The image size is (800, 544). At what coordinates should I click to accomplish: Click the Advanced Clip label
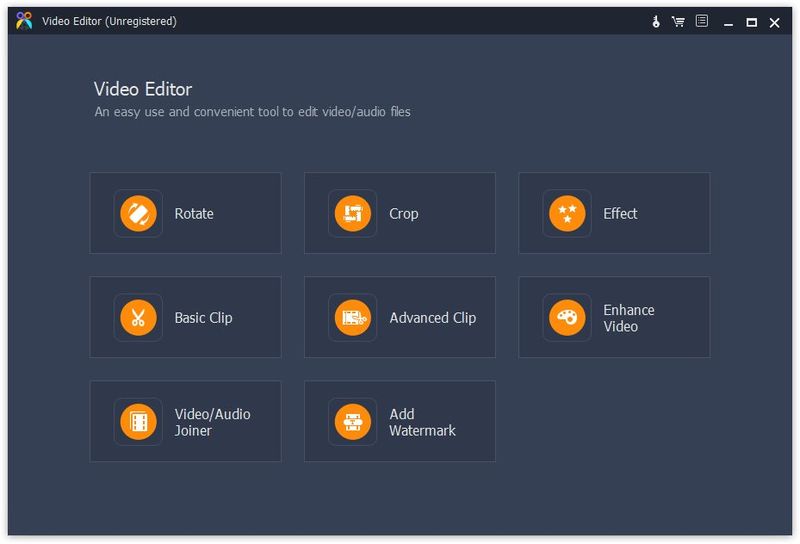coord(433,318)
